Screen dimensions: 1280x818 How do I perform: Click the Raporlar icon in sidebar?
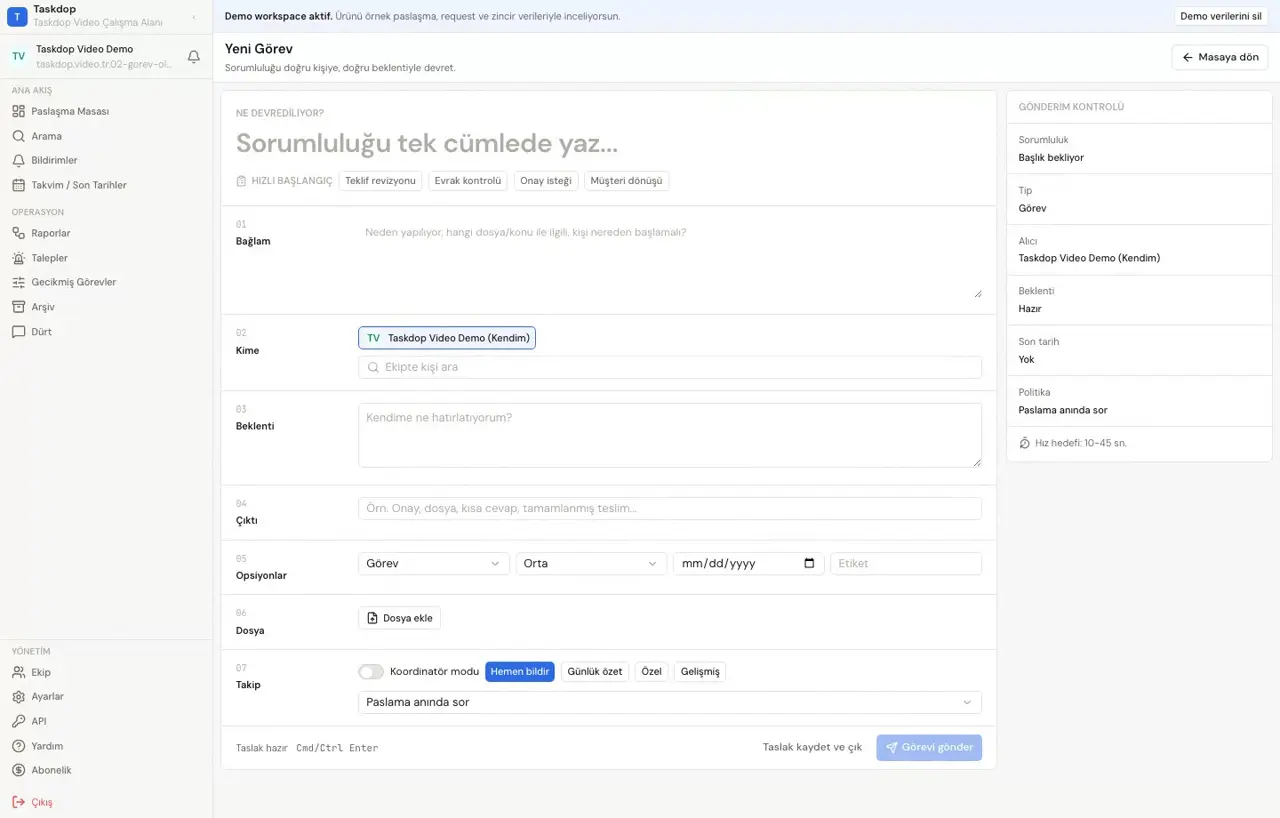(19, 233)
